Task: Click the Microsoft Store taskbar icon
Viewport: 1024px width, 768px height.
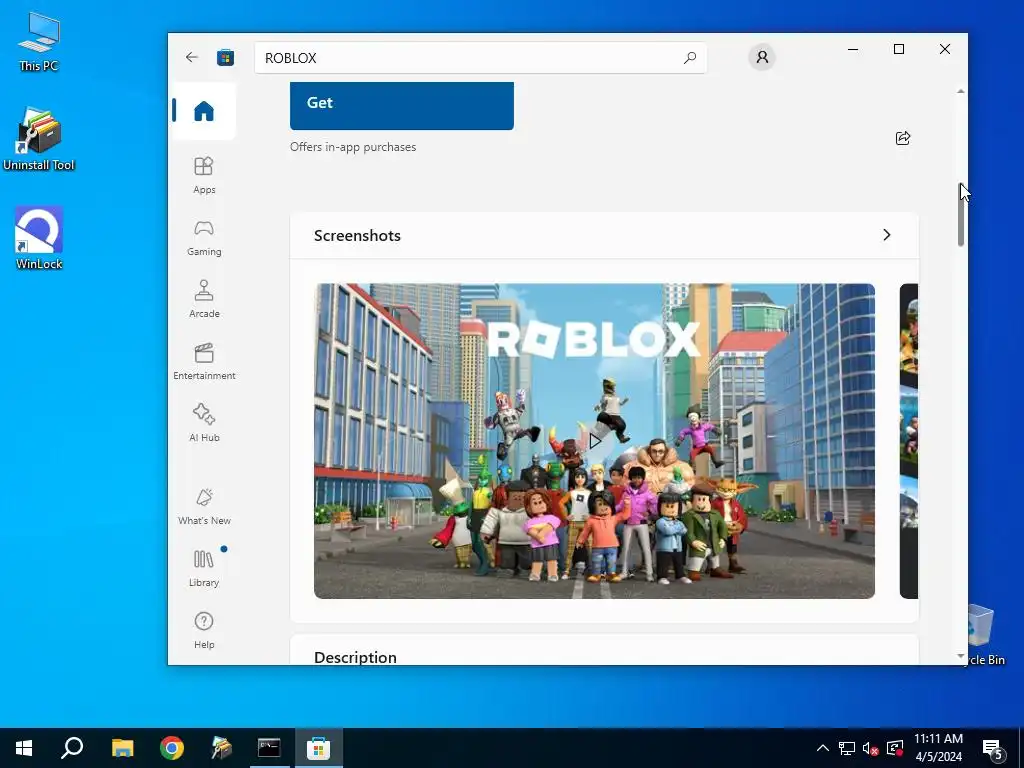Action: tap(318, 748)
